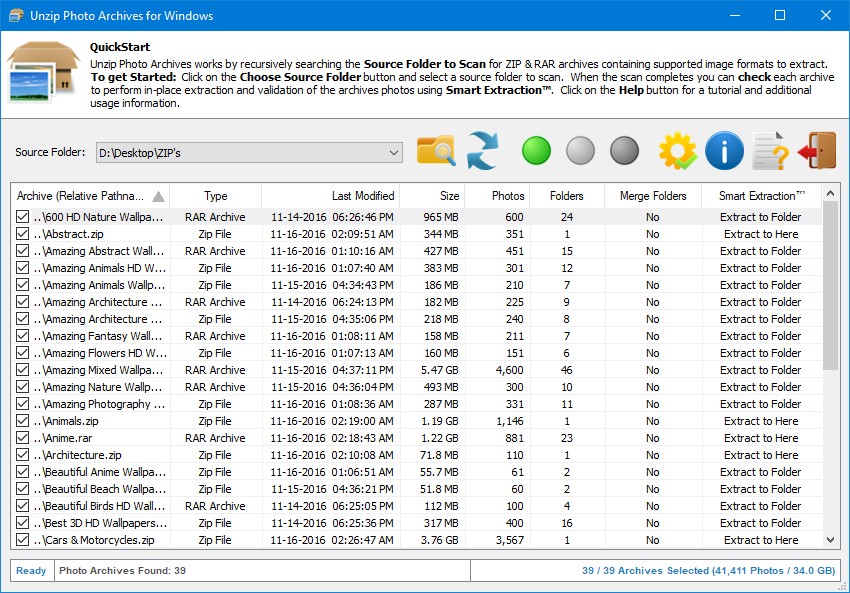Click the light gray round button
Screen dimensions: 850x593
pyautogui.click(x=580, y=152)
